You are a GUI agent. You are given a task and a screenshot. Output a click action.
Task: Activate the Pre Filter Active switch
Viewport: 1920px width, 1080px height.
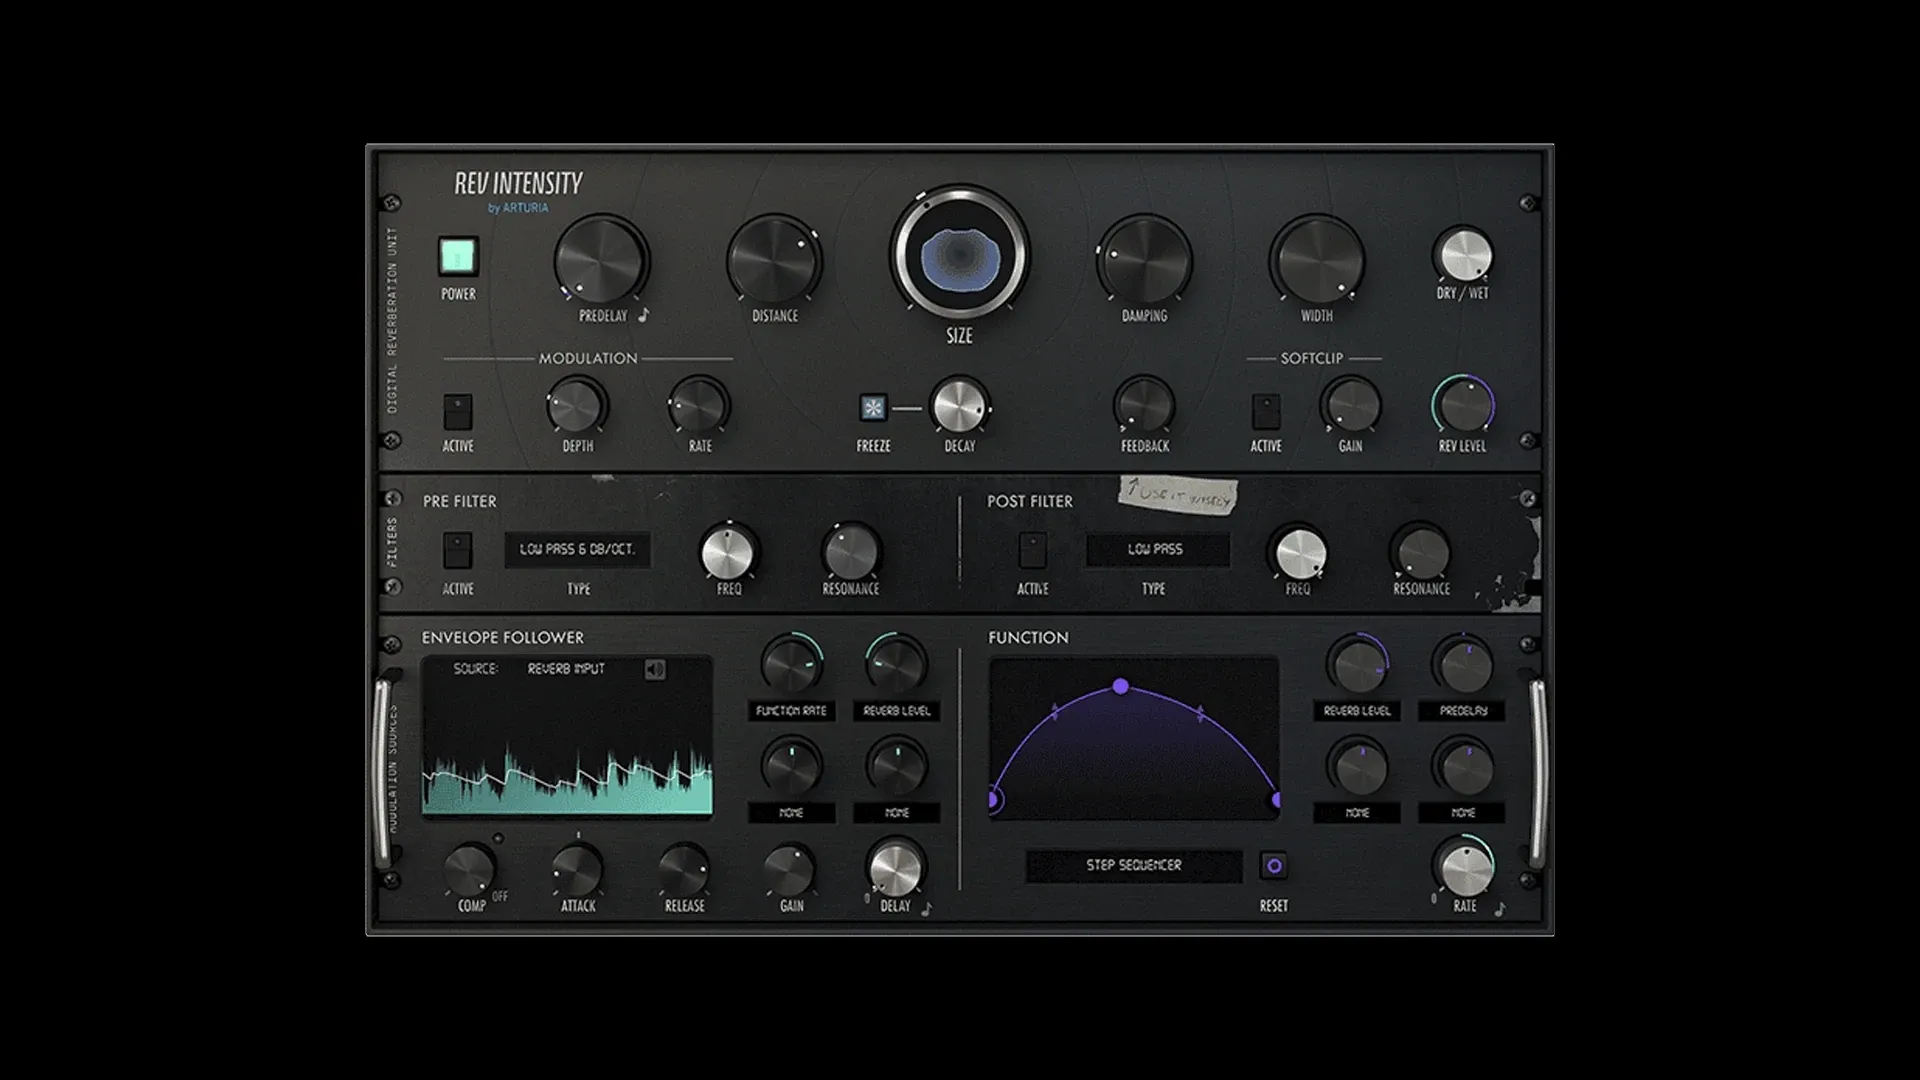pos(459,549)
